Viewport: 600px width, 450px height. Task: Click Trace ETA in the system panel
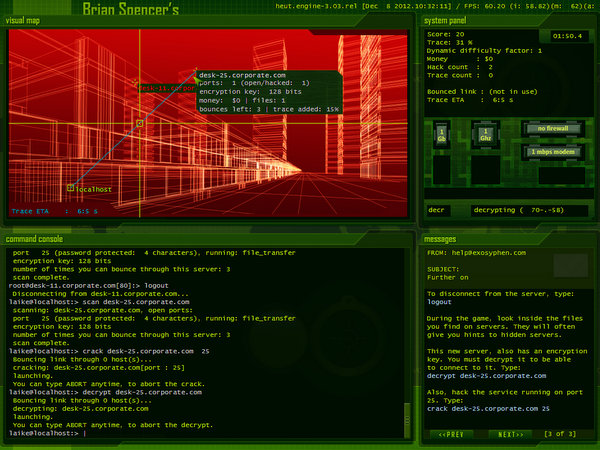pyautogui.click(x=470, y=100)
